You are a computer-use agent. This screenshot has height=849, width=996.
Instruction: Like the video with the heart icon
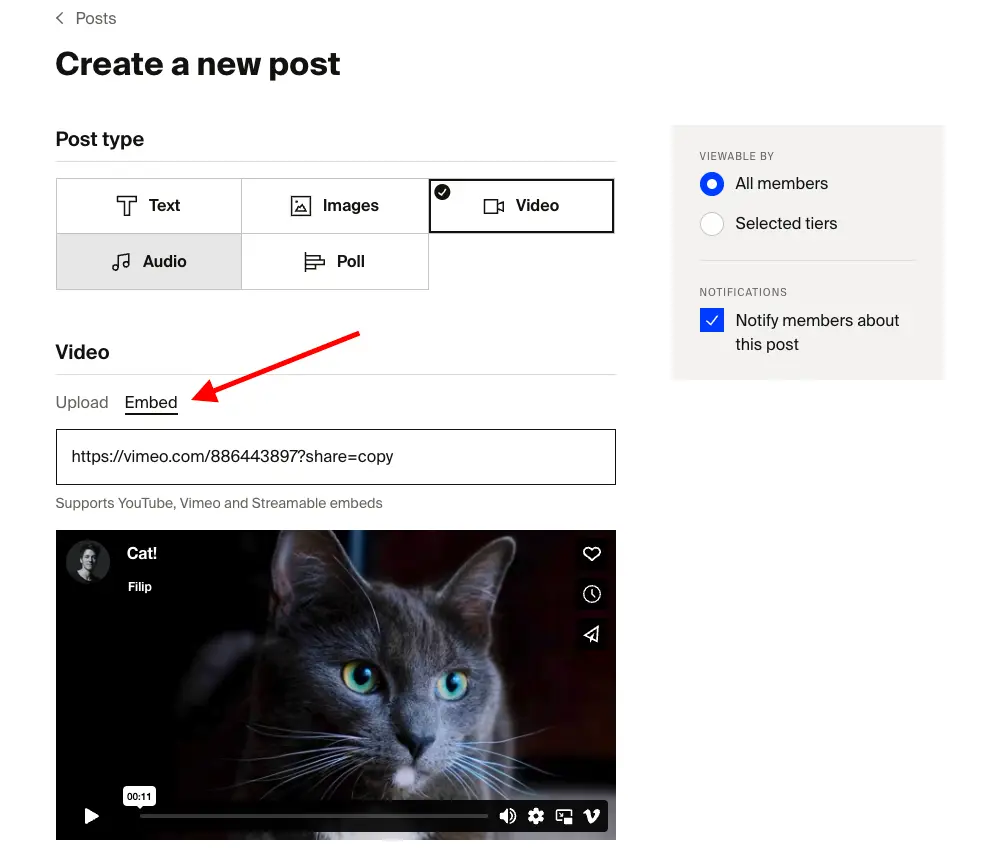(x=592, y=554)
